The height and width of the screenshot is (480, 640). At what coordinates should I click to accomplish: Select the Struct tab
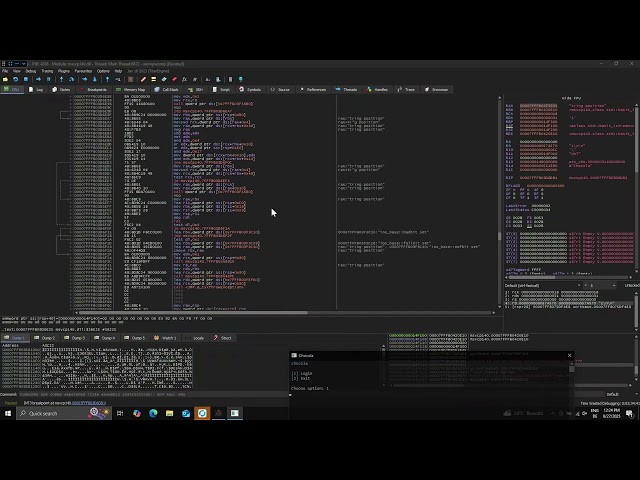coord(223,338)
